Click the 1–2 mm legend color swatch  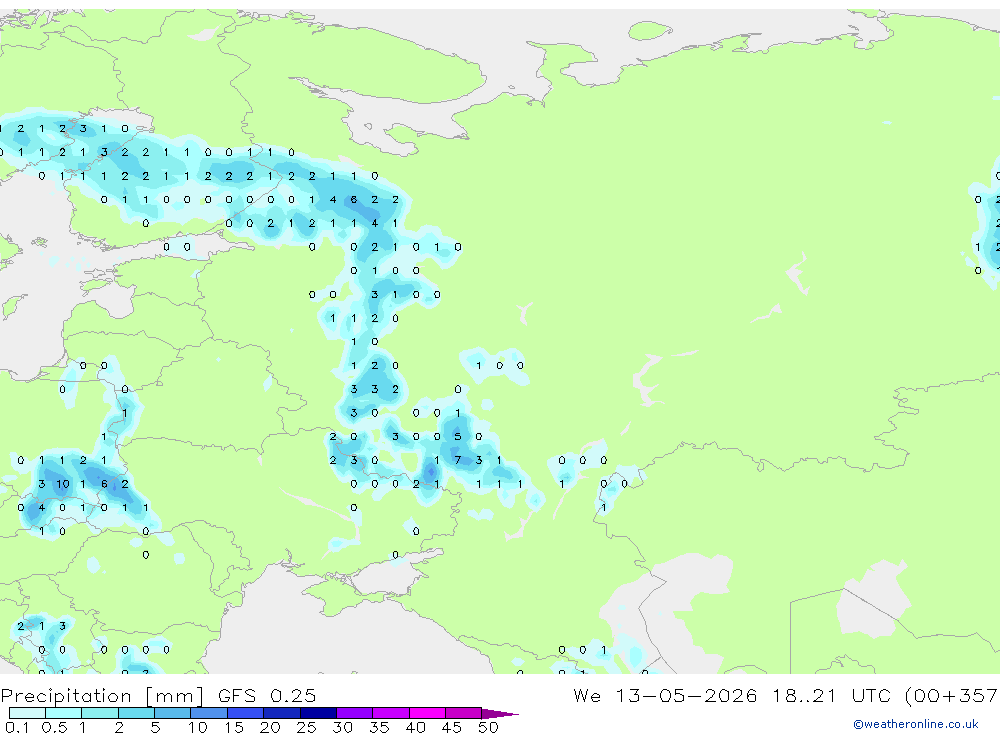[x=99, y=713]
